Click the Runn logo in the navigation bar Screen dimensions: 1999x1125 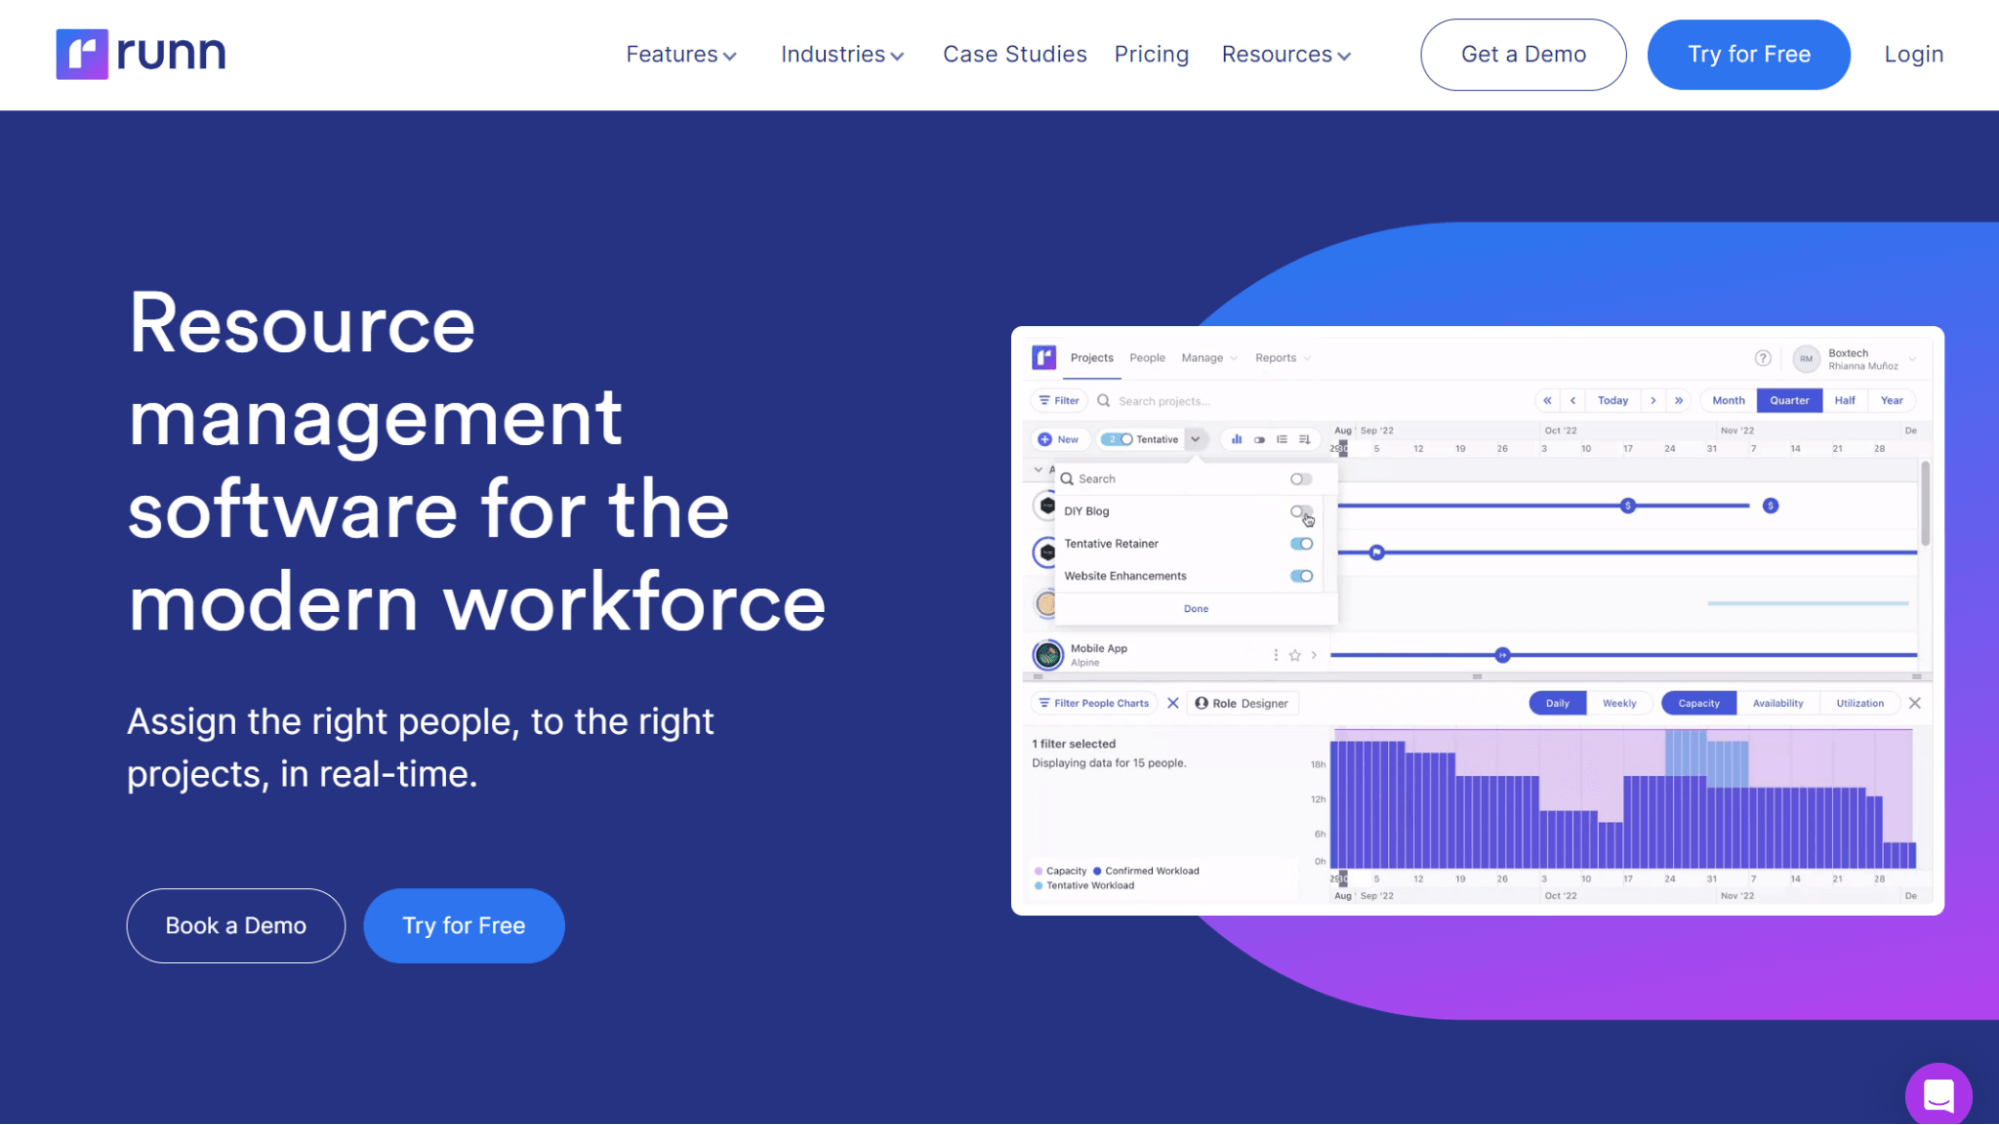pos(140,53)
